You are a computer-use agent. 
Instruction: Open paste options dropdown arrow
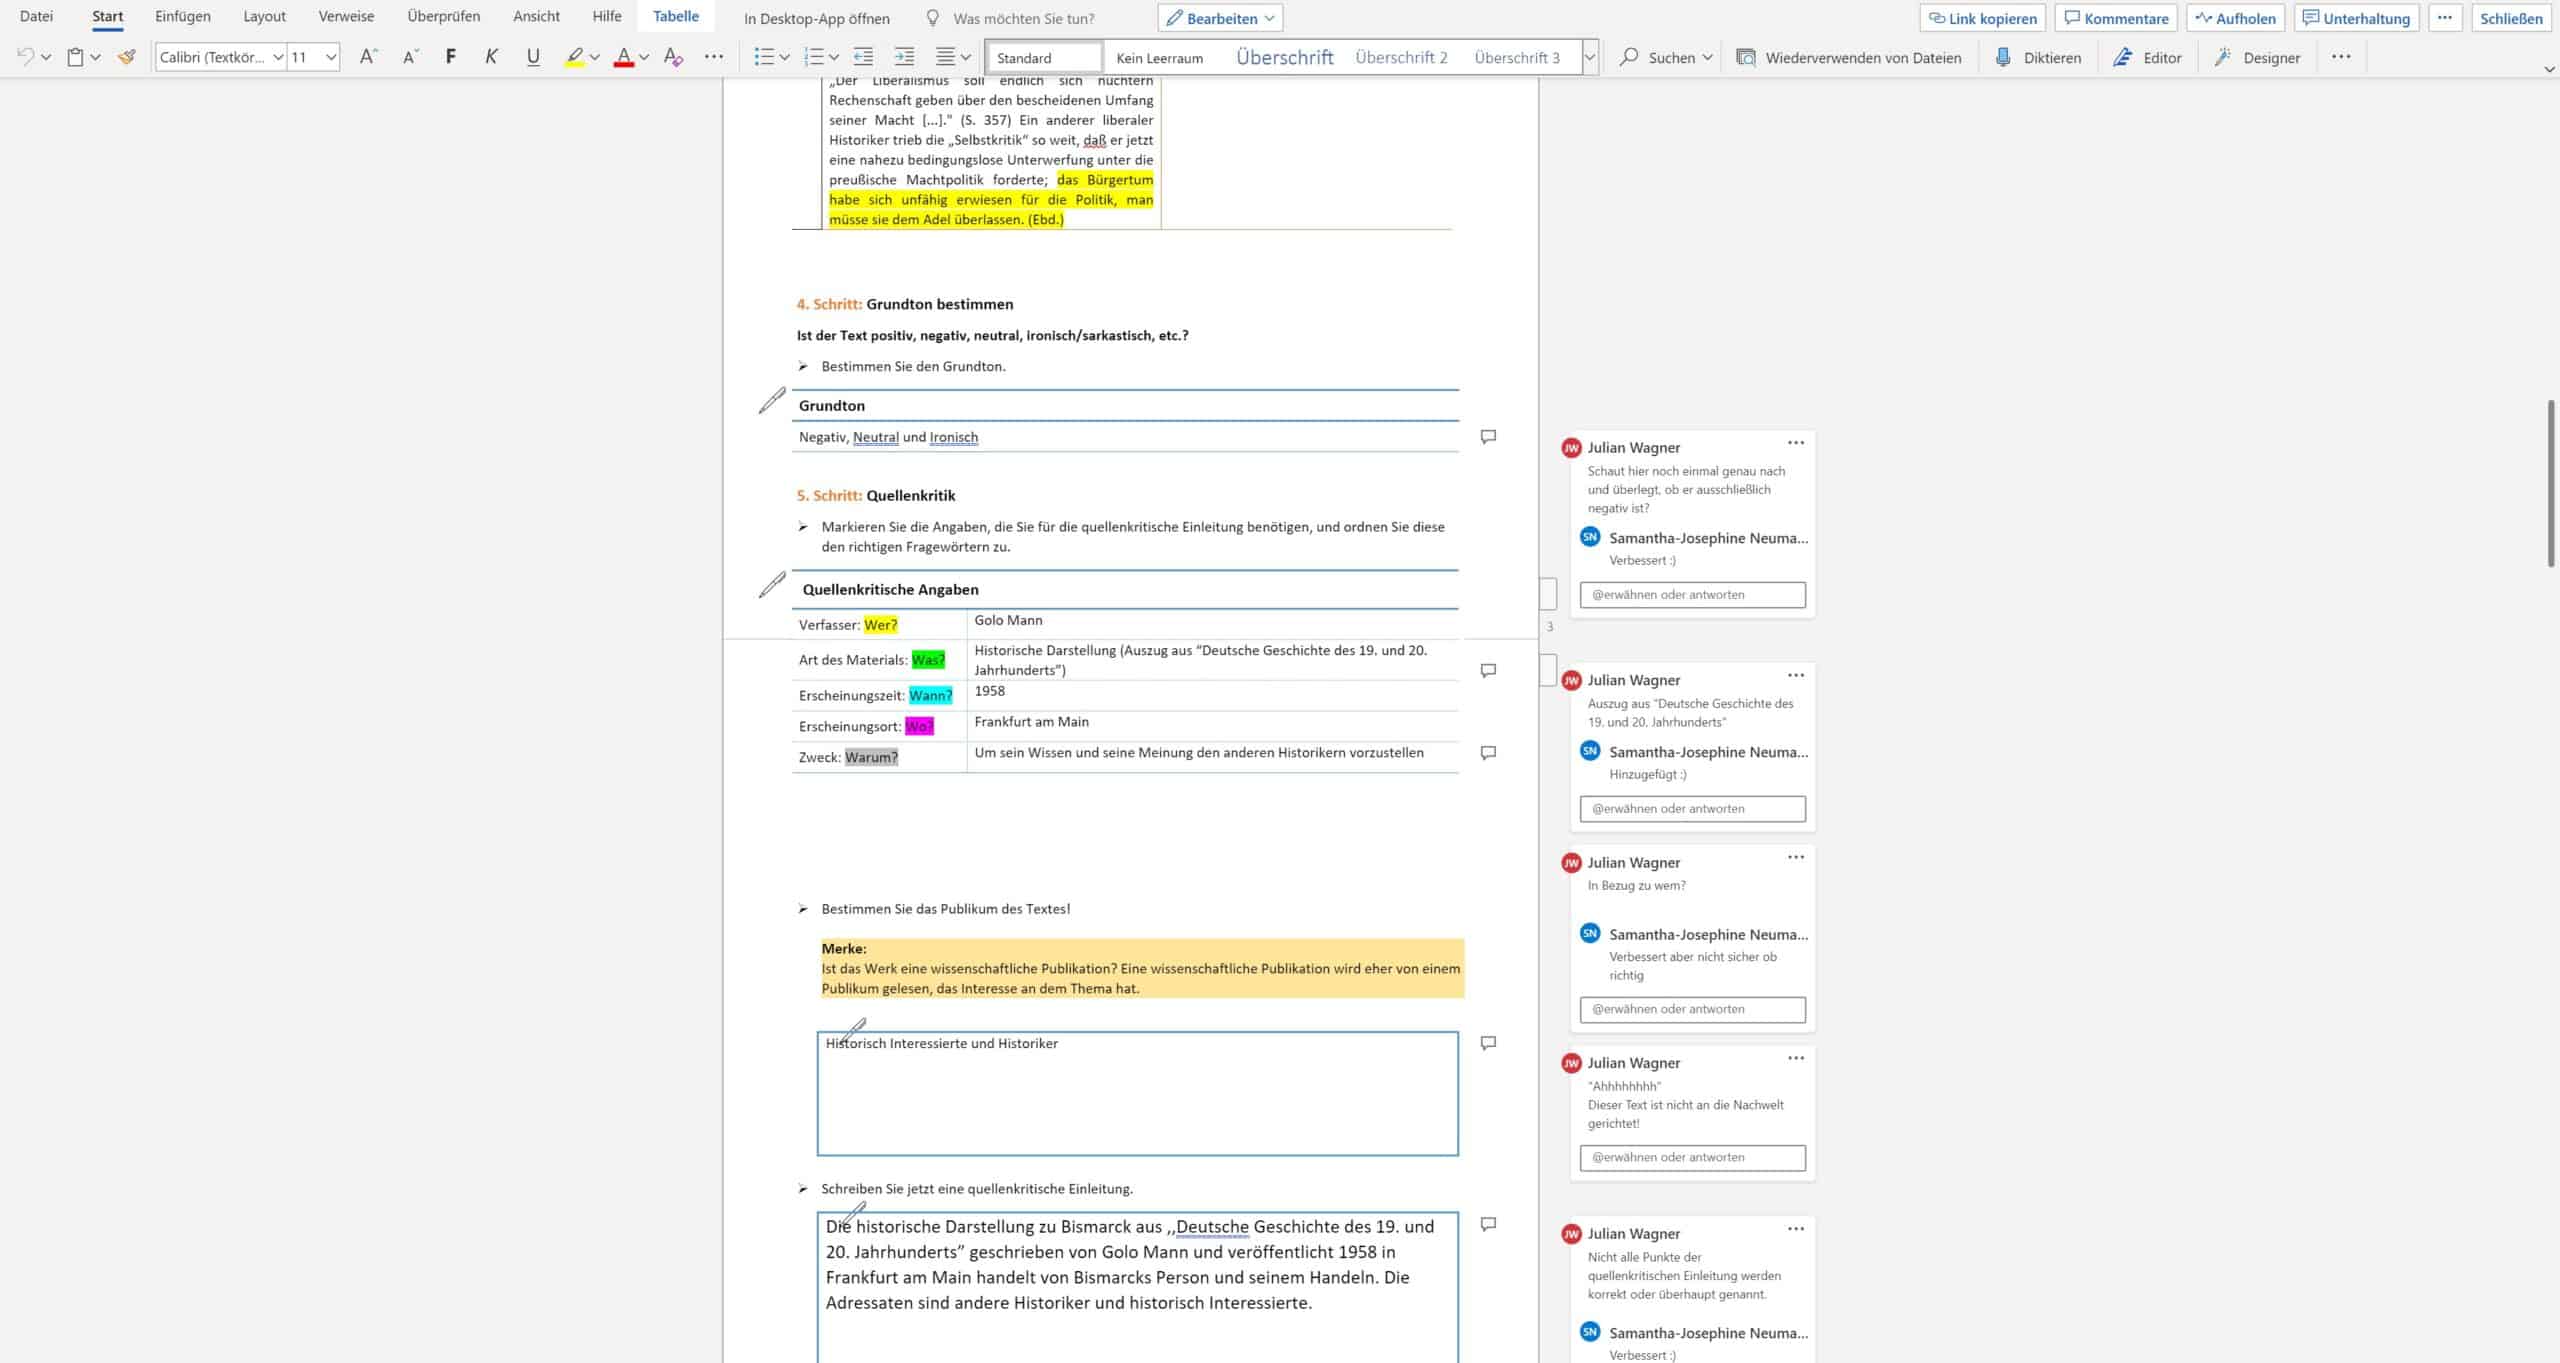(x=96, y=57)
